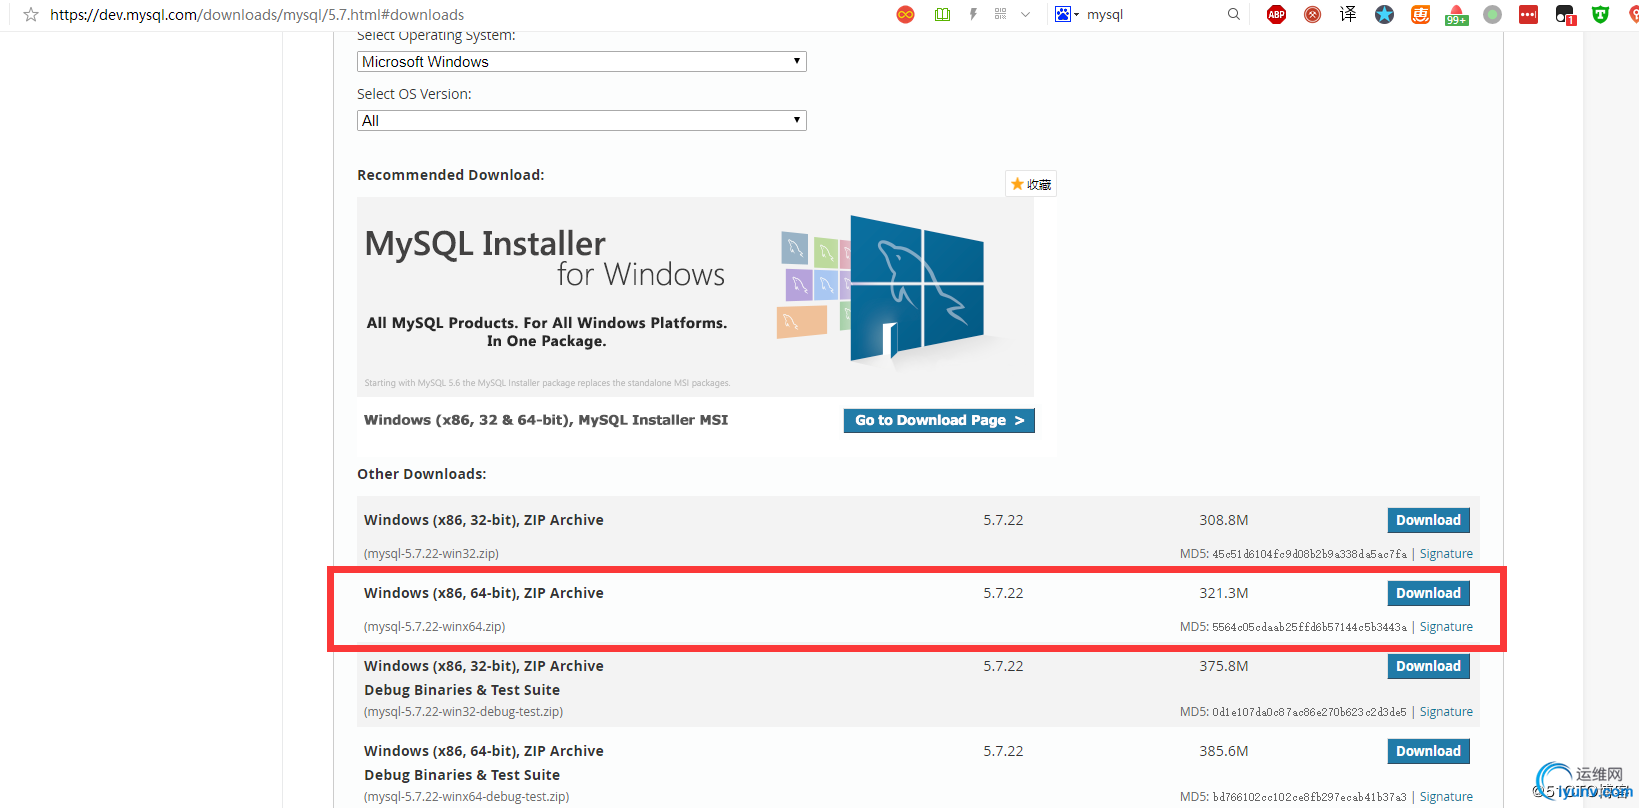Click the MySQL Installer for Windows banner

(x=695, y=296)
